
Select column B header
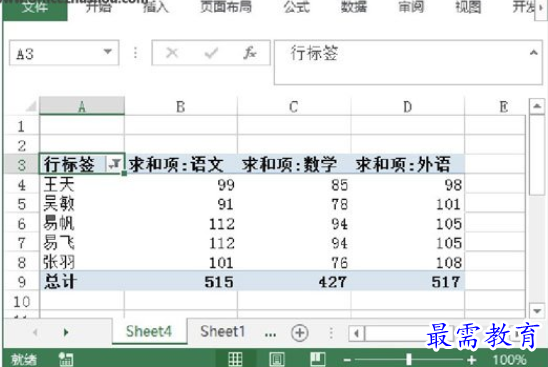coord(181,107)
